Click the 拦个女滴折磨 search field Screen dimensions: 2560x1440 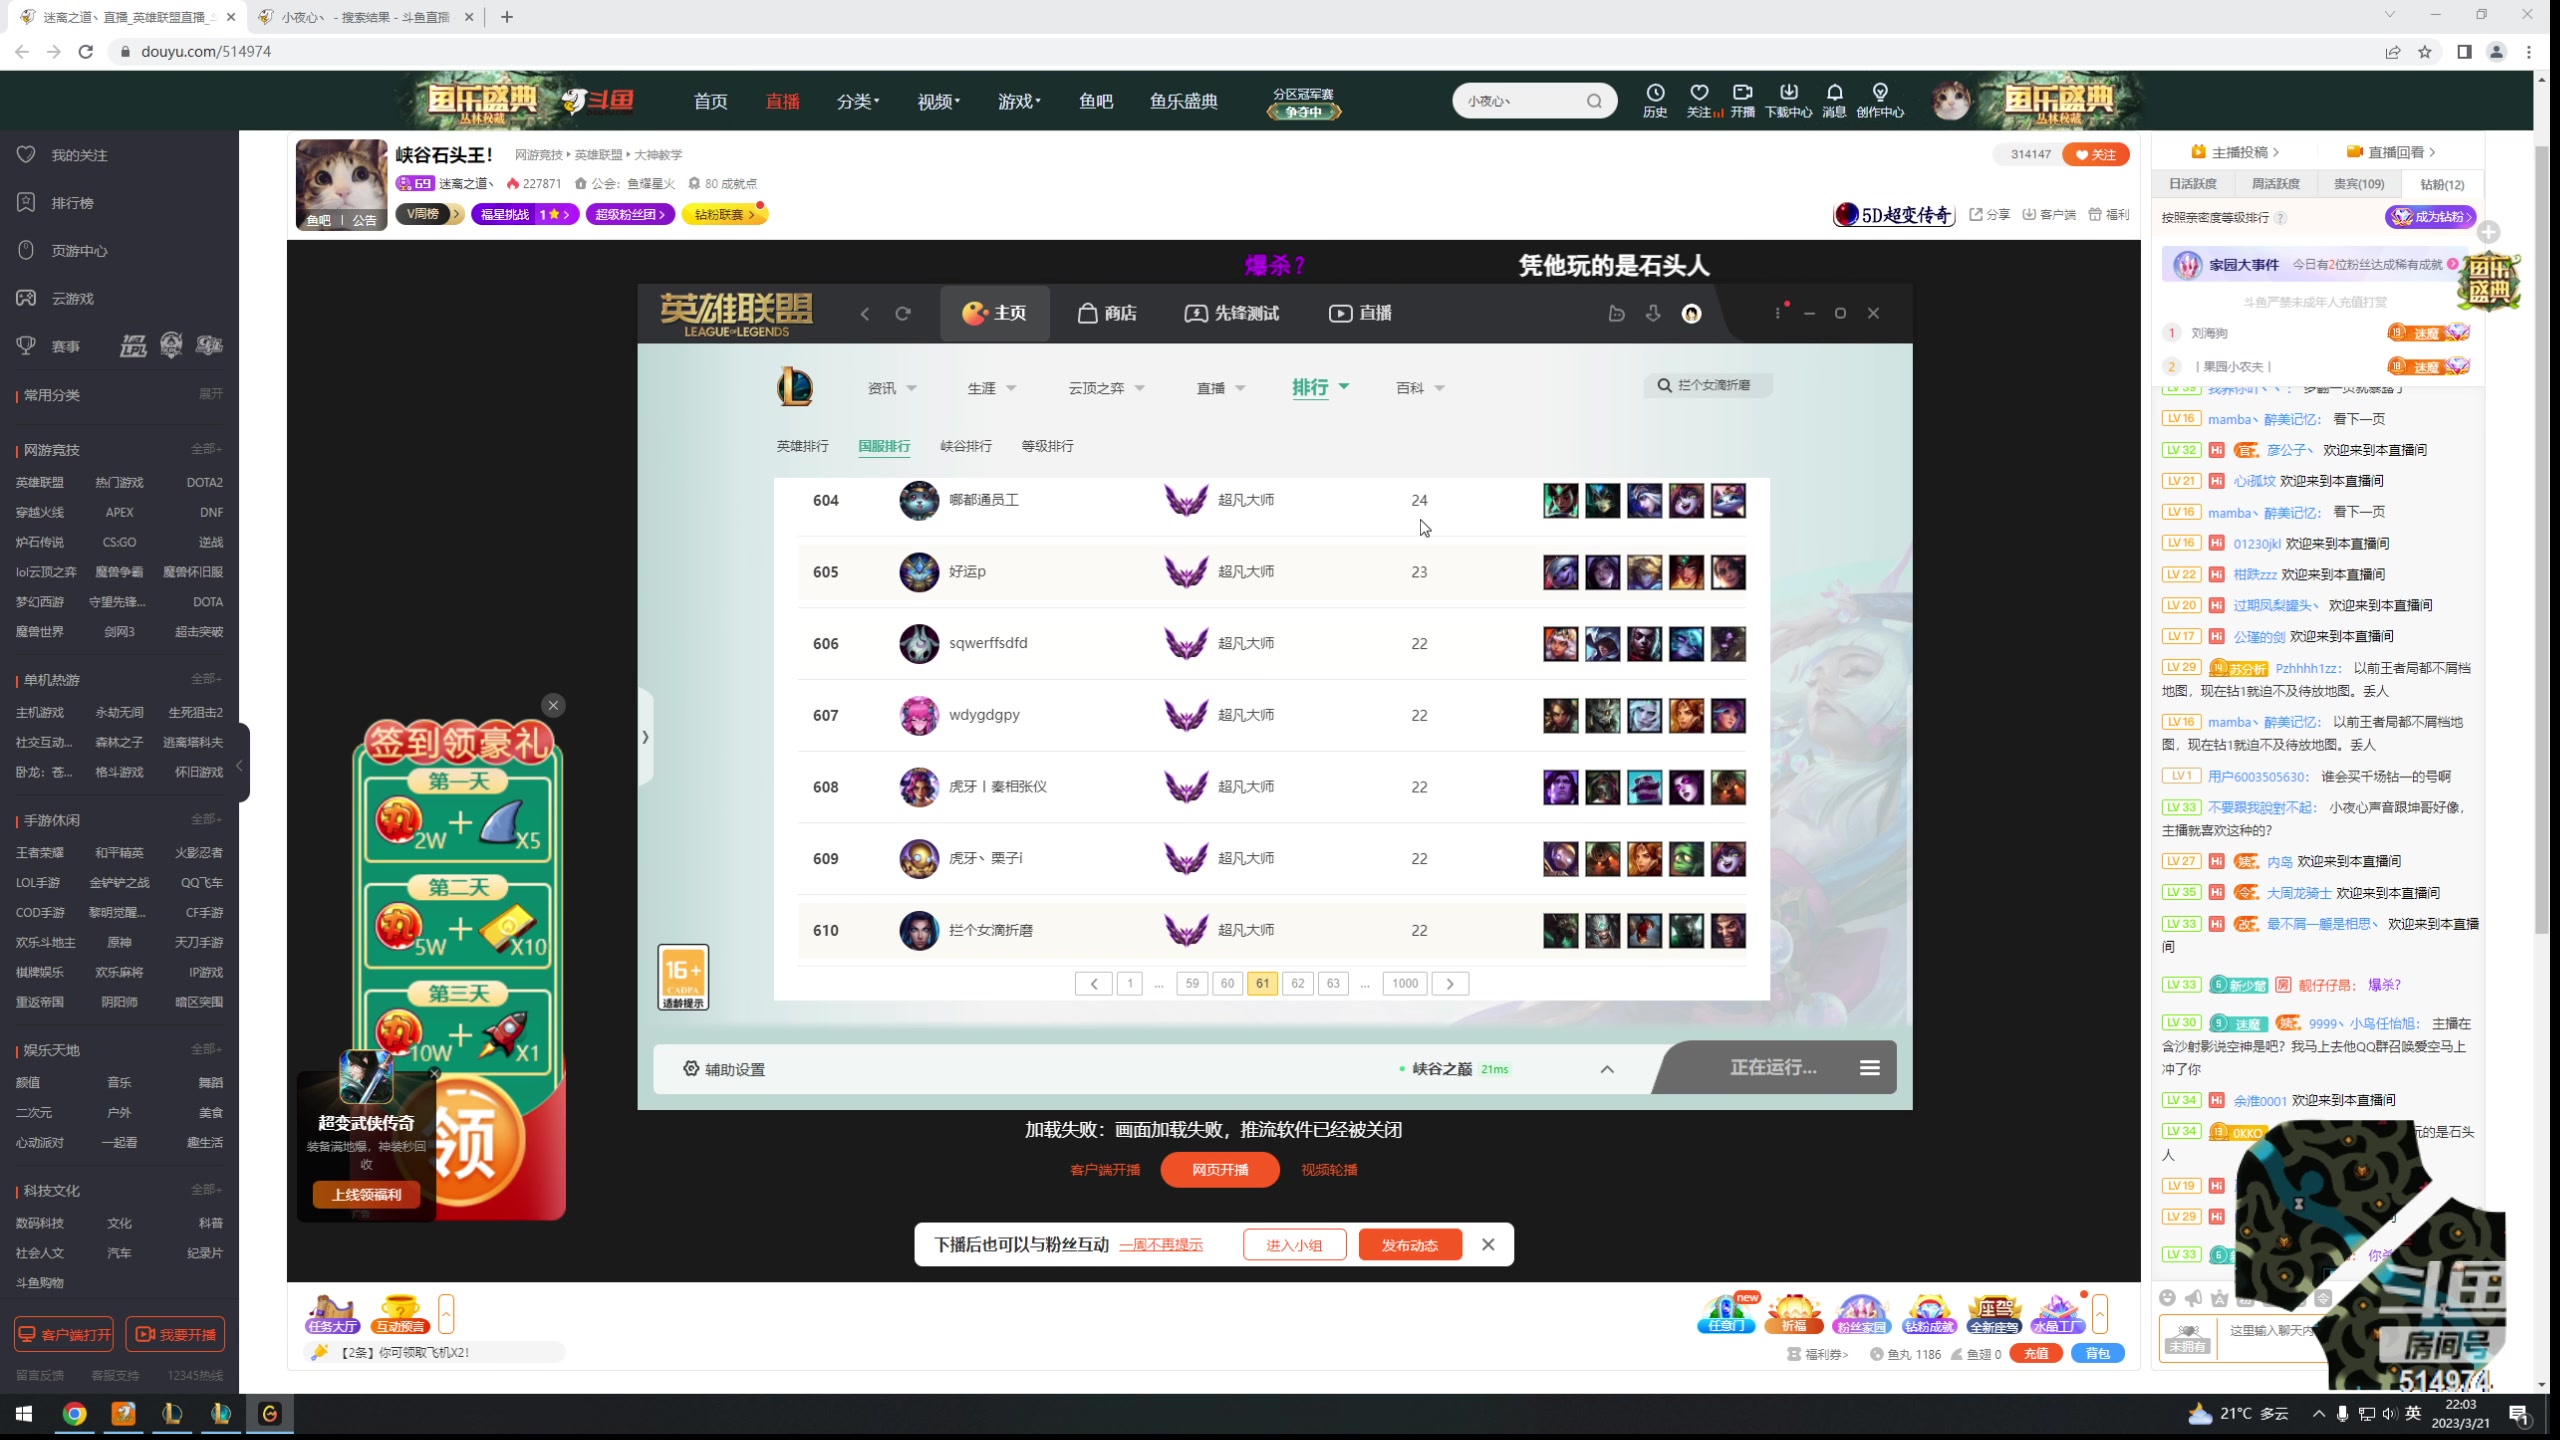coord(1712,385)
